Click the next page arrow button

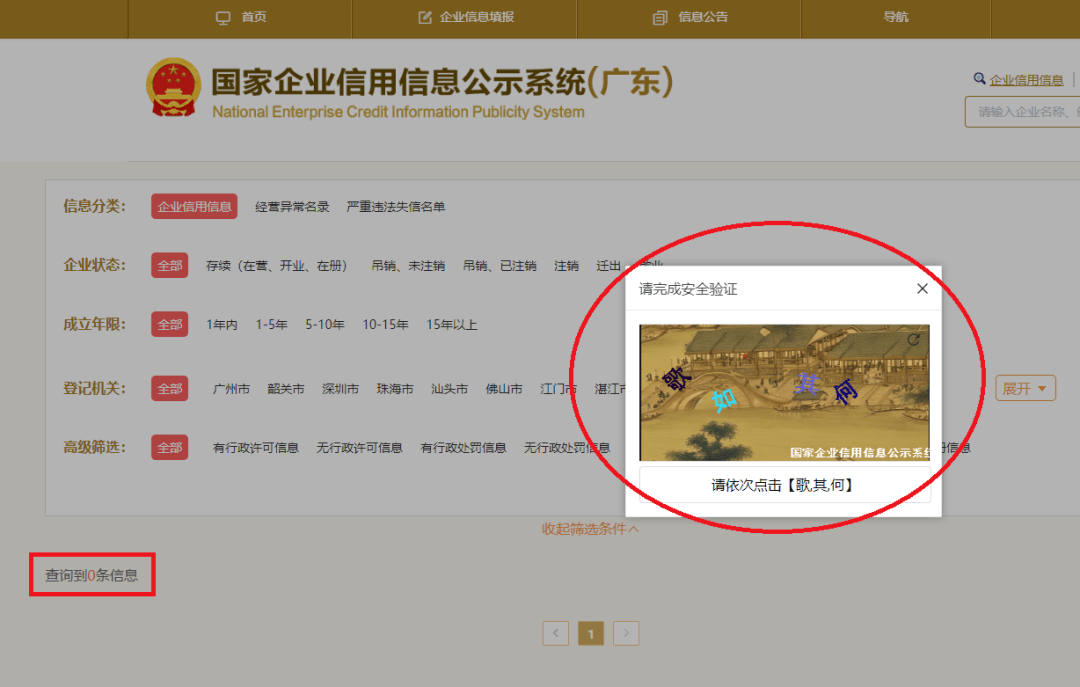click(626, 633)
